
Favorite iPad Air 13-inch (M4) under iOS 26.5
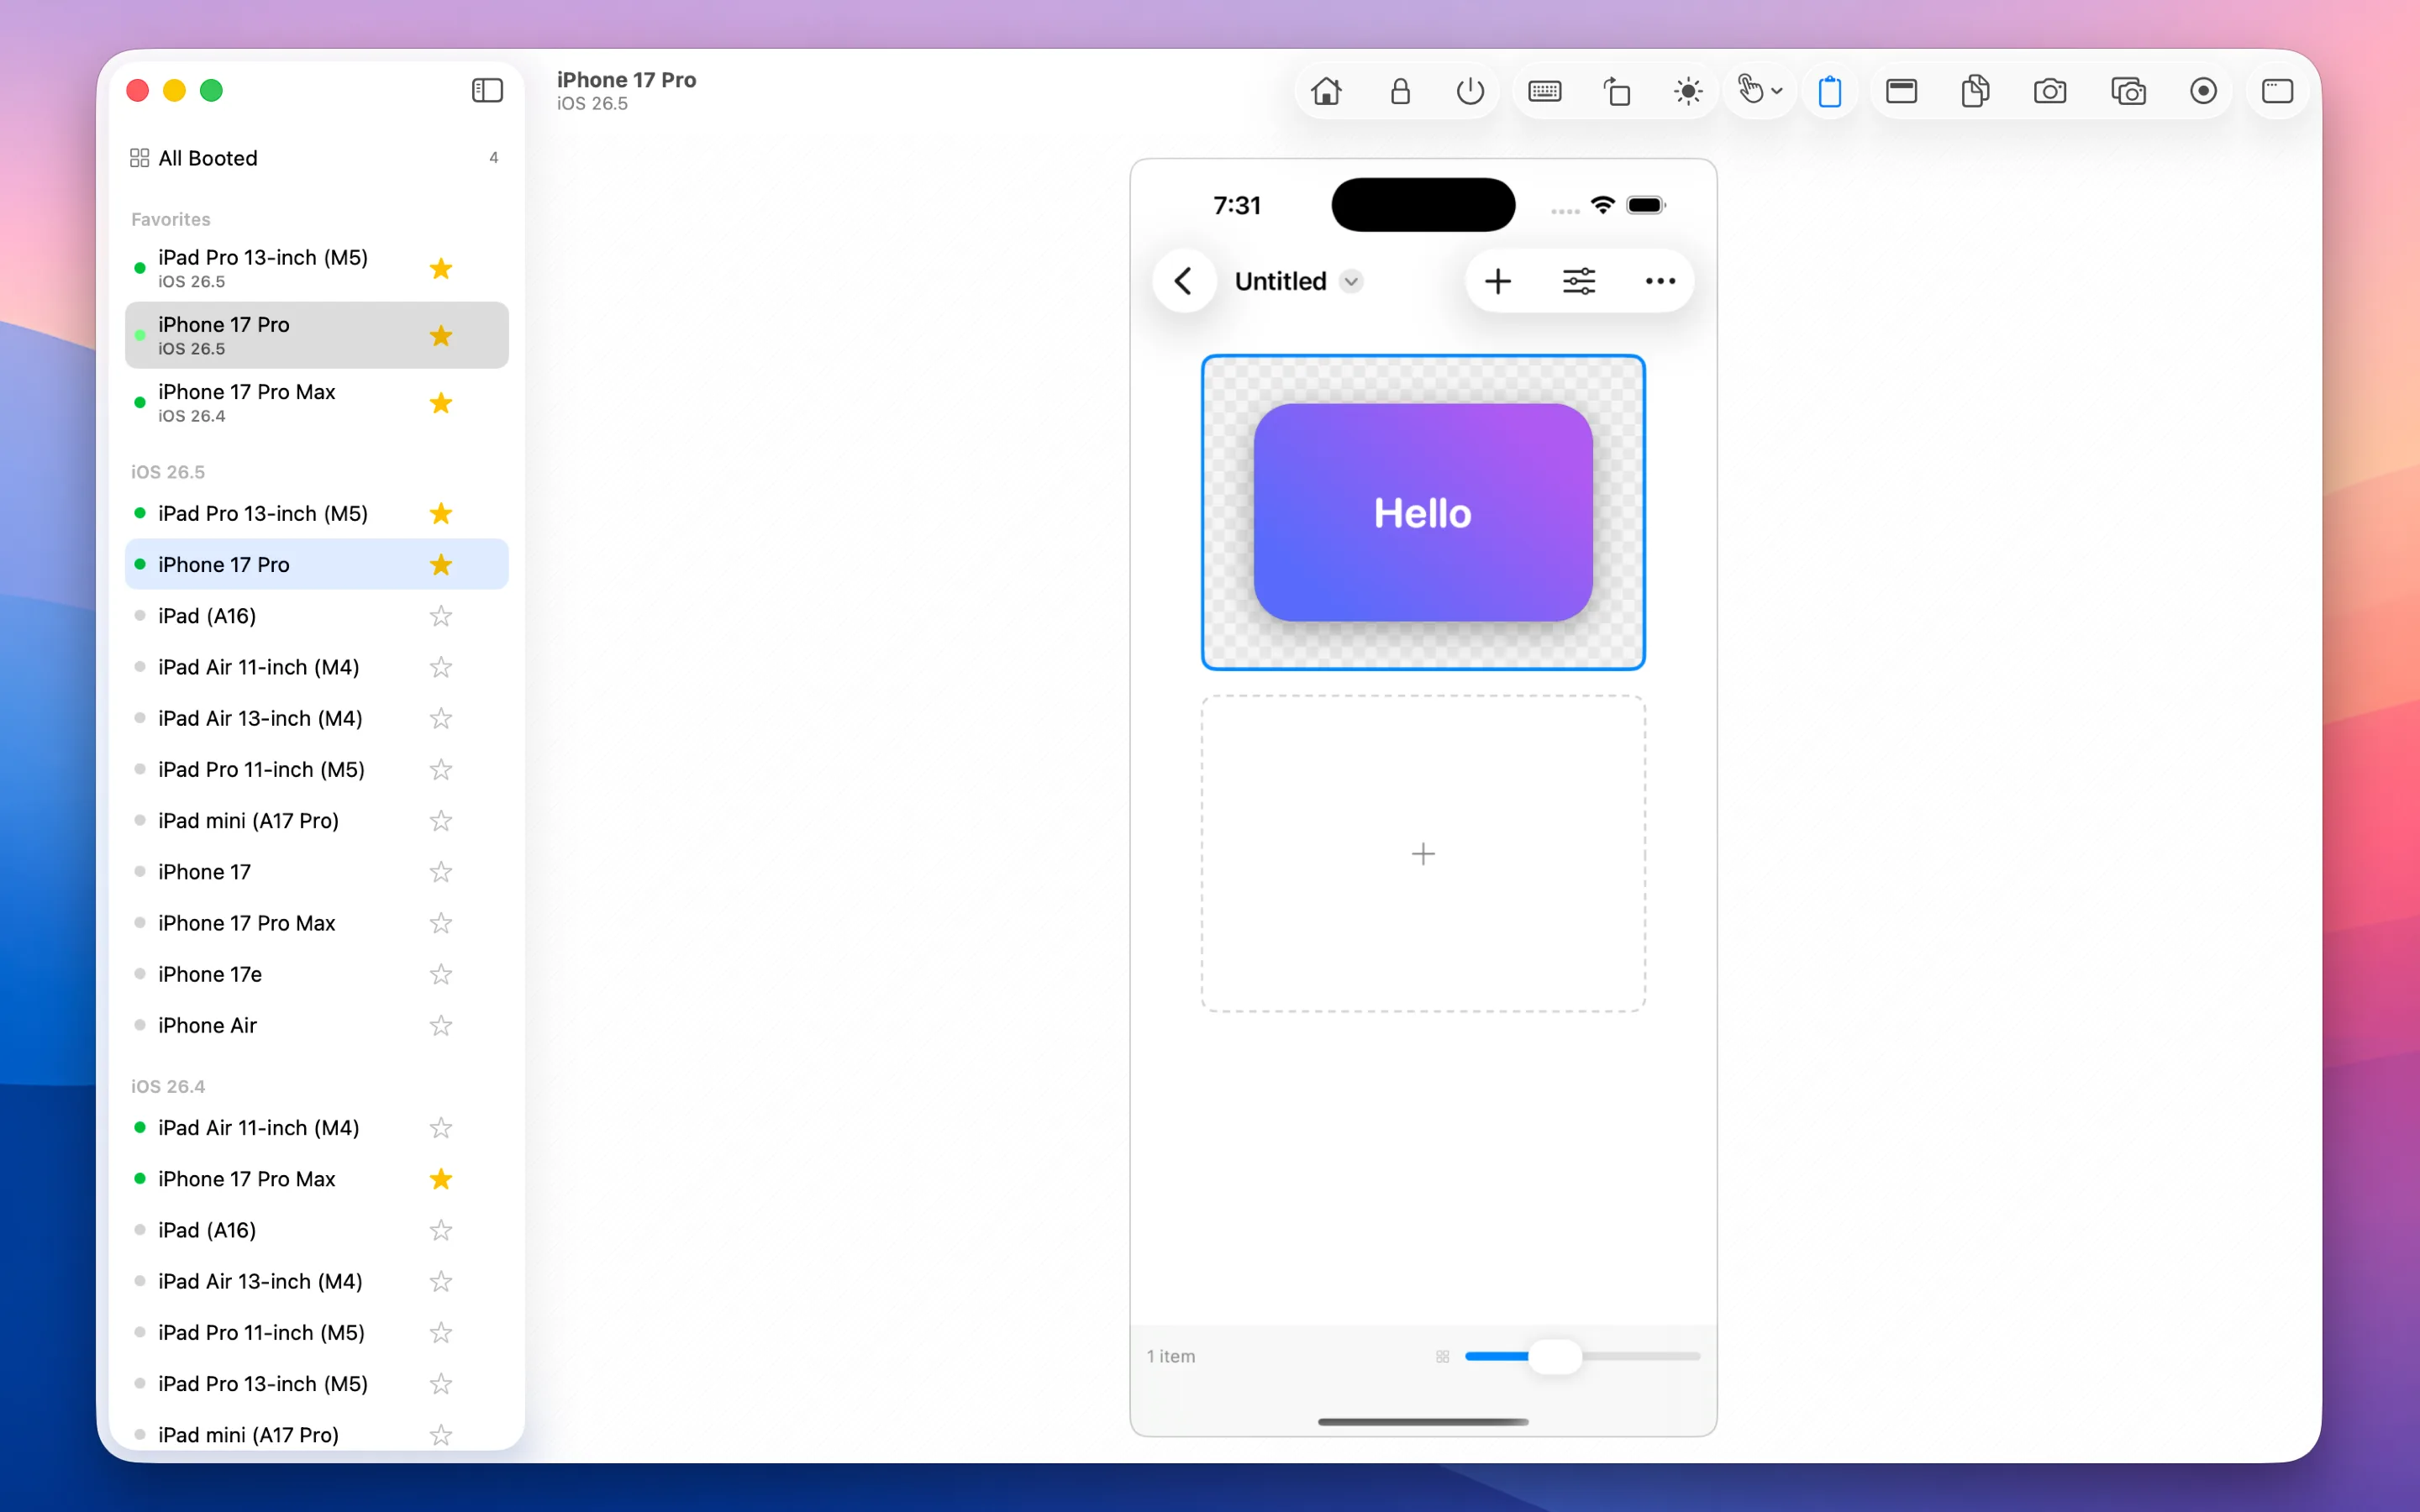tap(441, 718)
